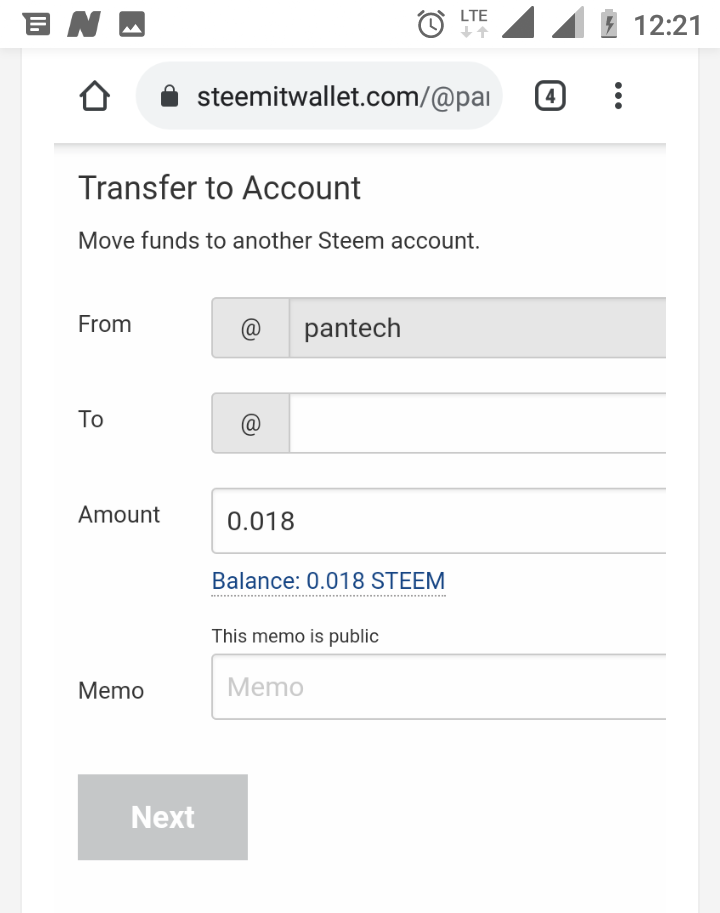Open the three-dot browser menu
This screenshot has width=720, height=913.
point(618,96)
